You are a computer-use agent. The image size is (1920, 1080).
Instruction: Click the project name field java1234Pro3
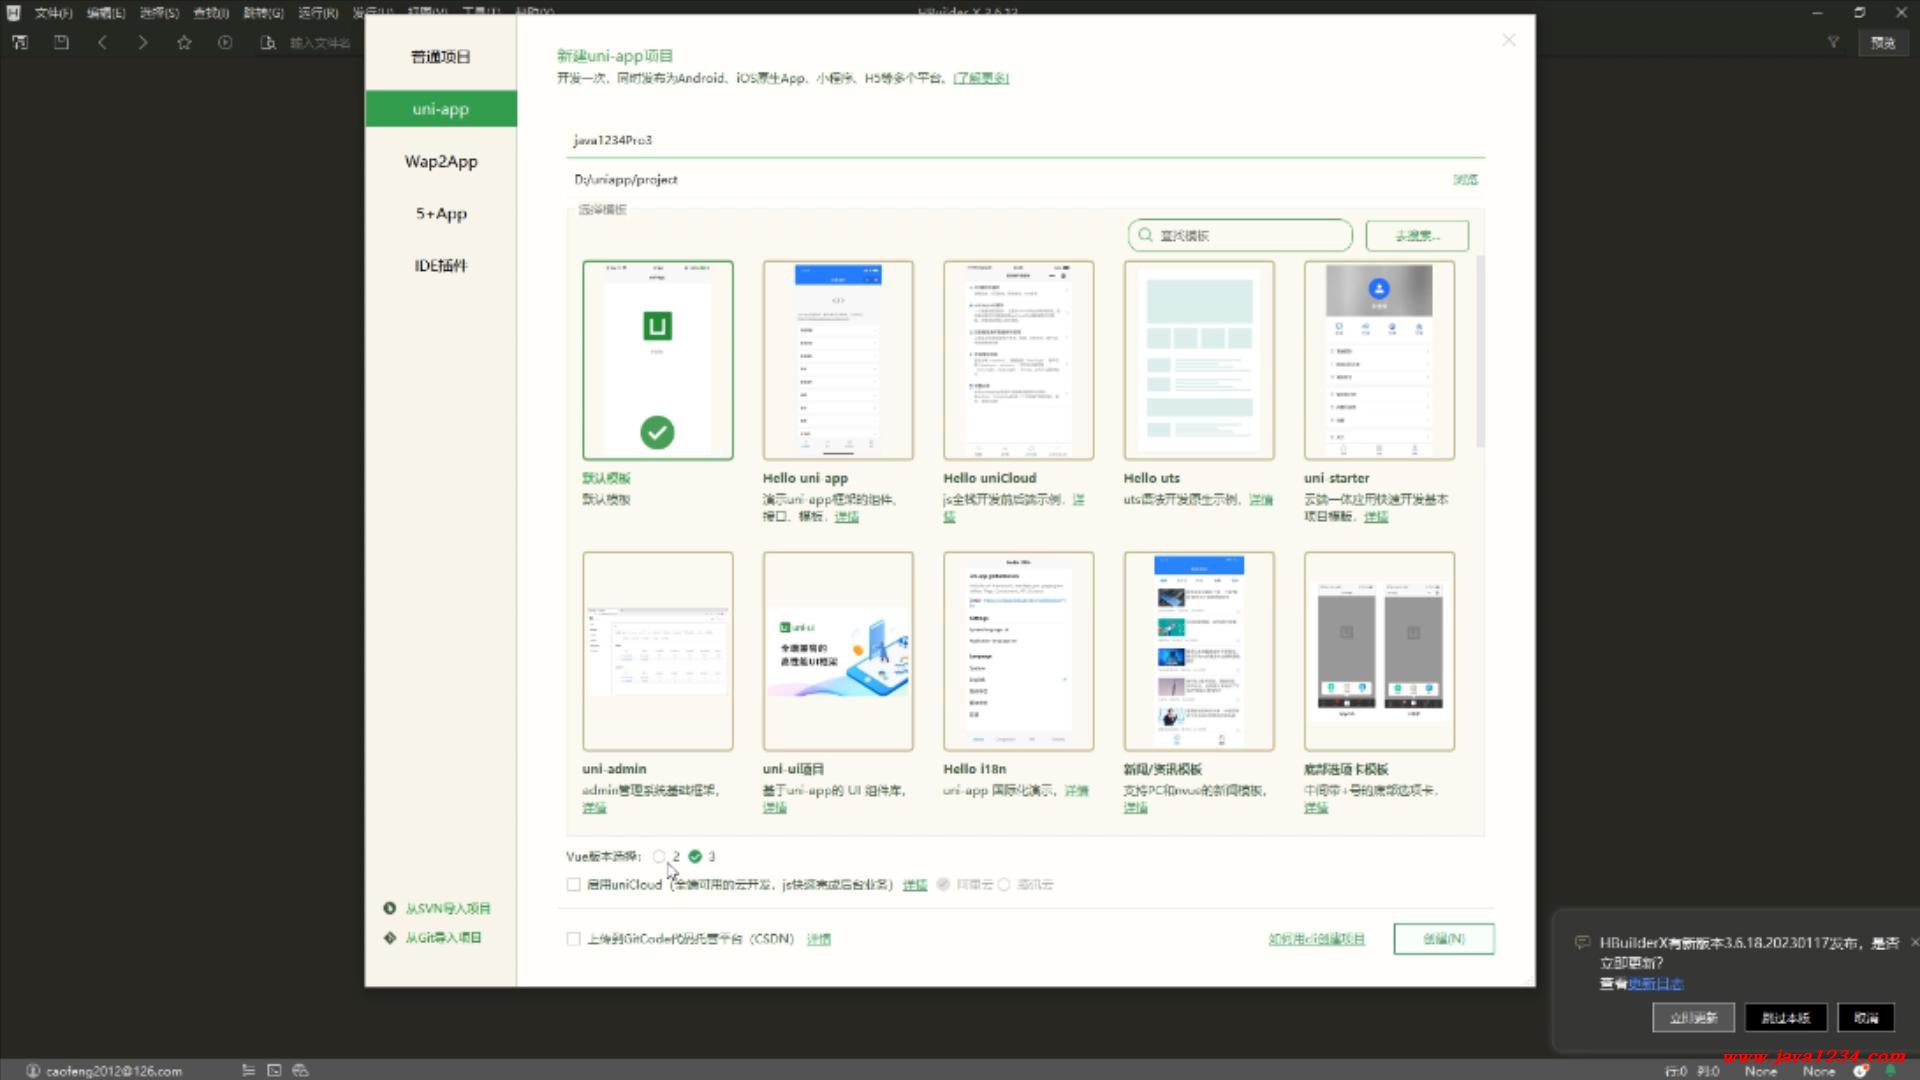(1025, 140)
